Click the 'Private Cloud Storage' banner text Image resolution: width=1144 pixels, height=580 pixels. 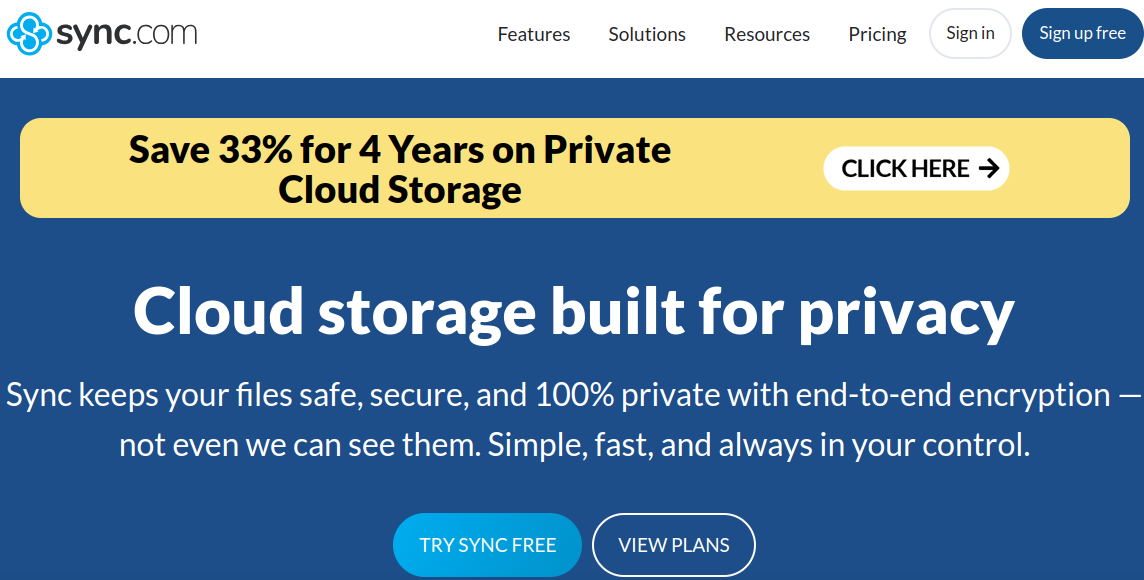click(400, 189)
